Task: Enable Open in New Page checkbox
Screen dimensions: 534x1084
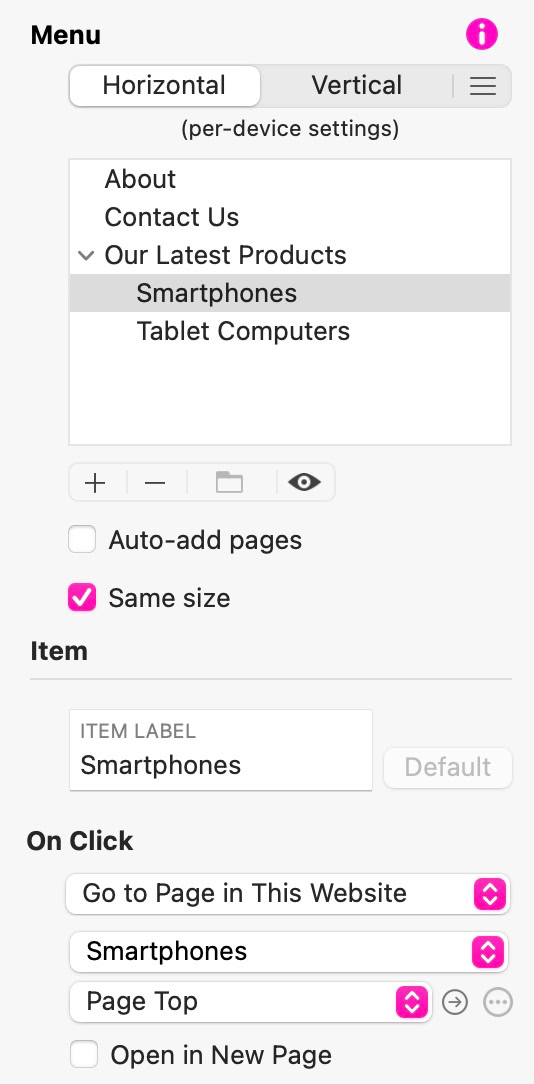Action: click(84, 1055)
